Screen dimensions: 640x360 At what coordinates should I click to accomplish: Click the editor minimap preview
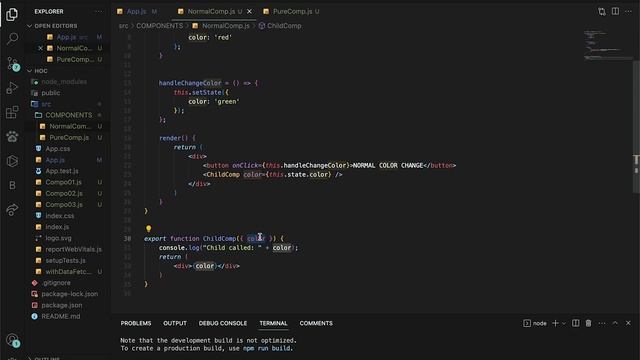(607, 45)
